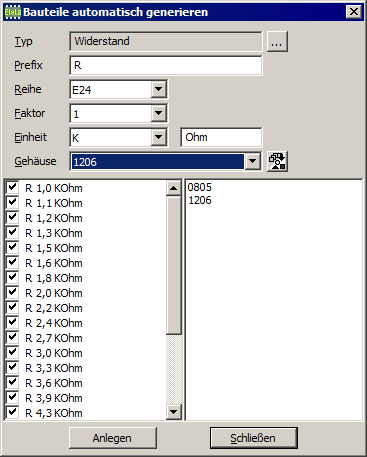Click the Schließen button
This screenshot has width=367, height=457.
(x=254, y=438)
